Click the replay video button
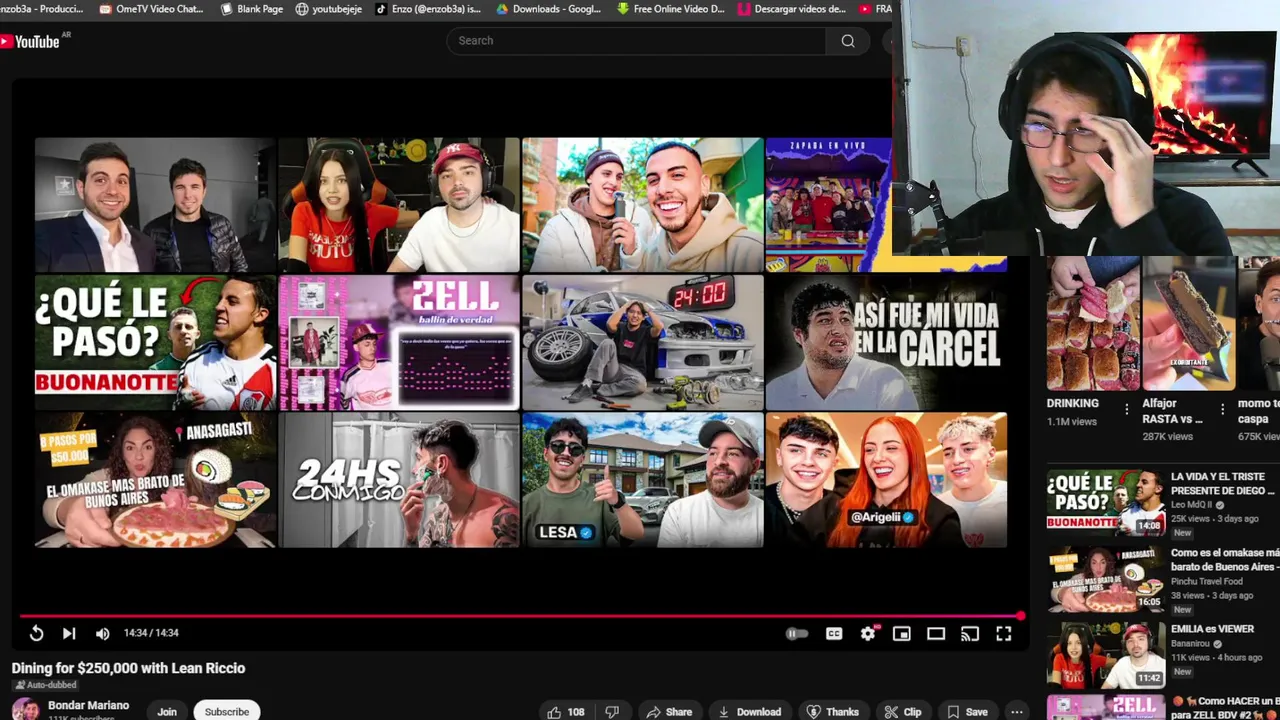The height and width of the screenshot is (720, 1280). [36, 633]
